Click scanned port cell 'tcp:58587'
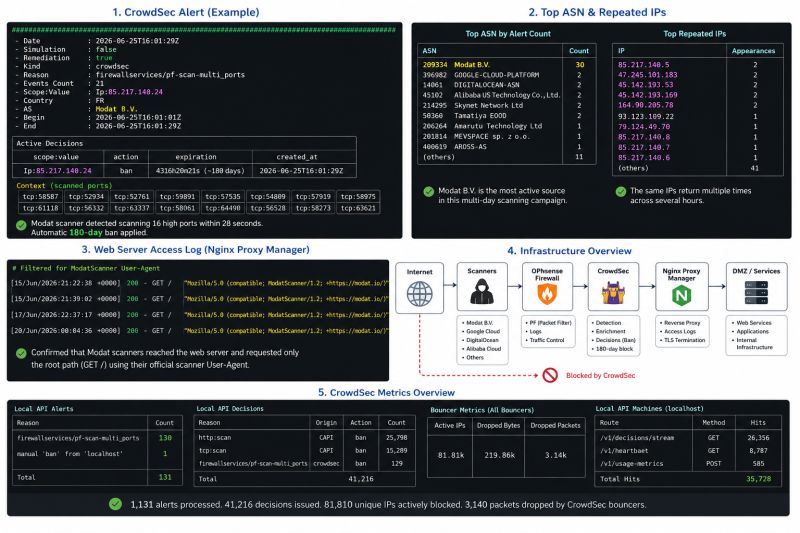The width and height of the screenshot is (800, 533). (41, 196)
